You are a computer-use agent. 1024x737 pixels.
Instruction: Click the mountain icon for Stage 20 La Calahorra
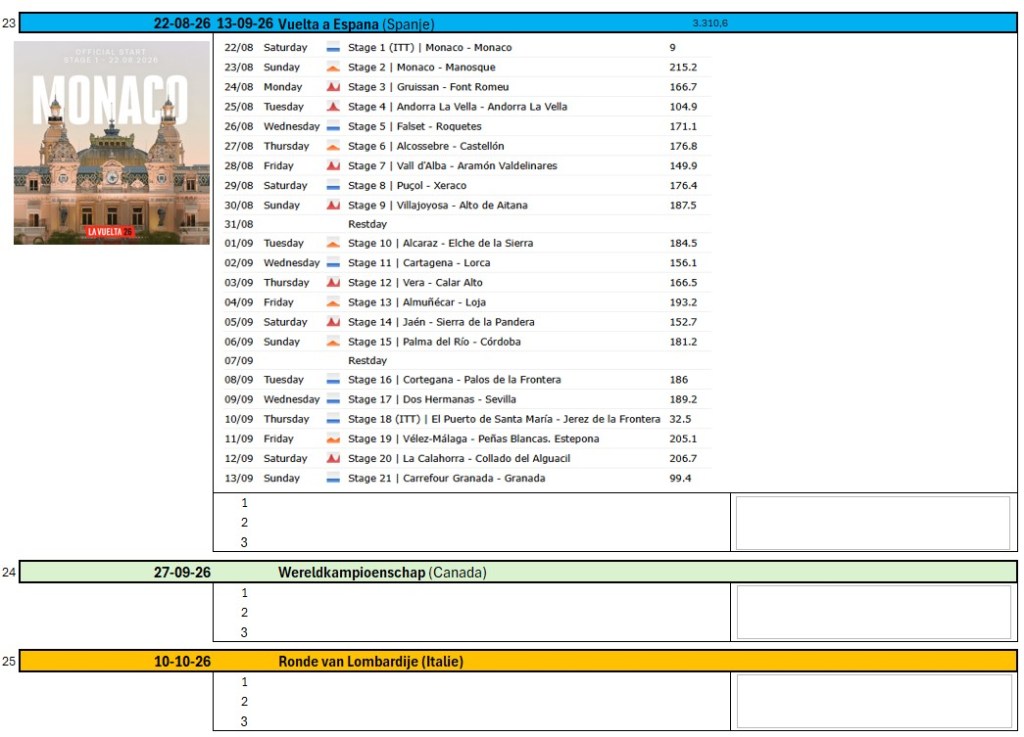pos(333,458)
